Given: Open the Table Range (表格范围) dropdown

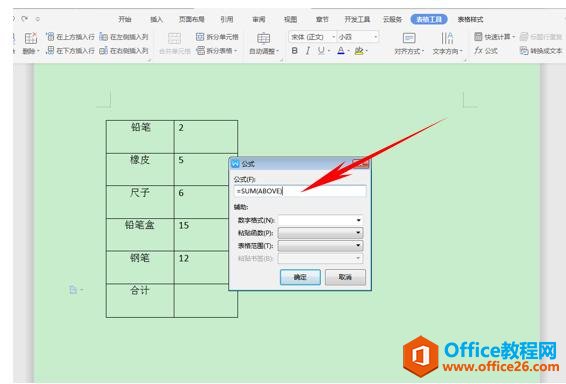Looking at the screenshot, I should [x=320, y=246].
